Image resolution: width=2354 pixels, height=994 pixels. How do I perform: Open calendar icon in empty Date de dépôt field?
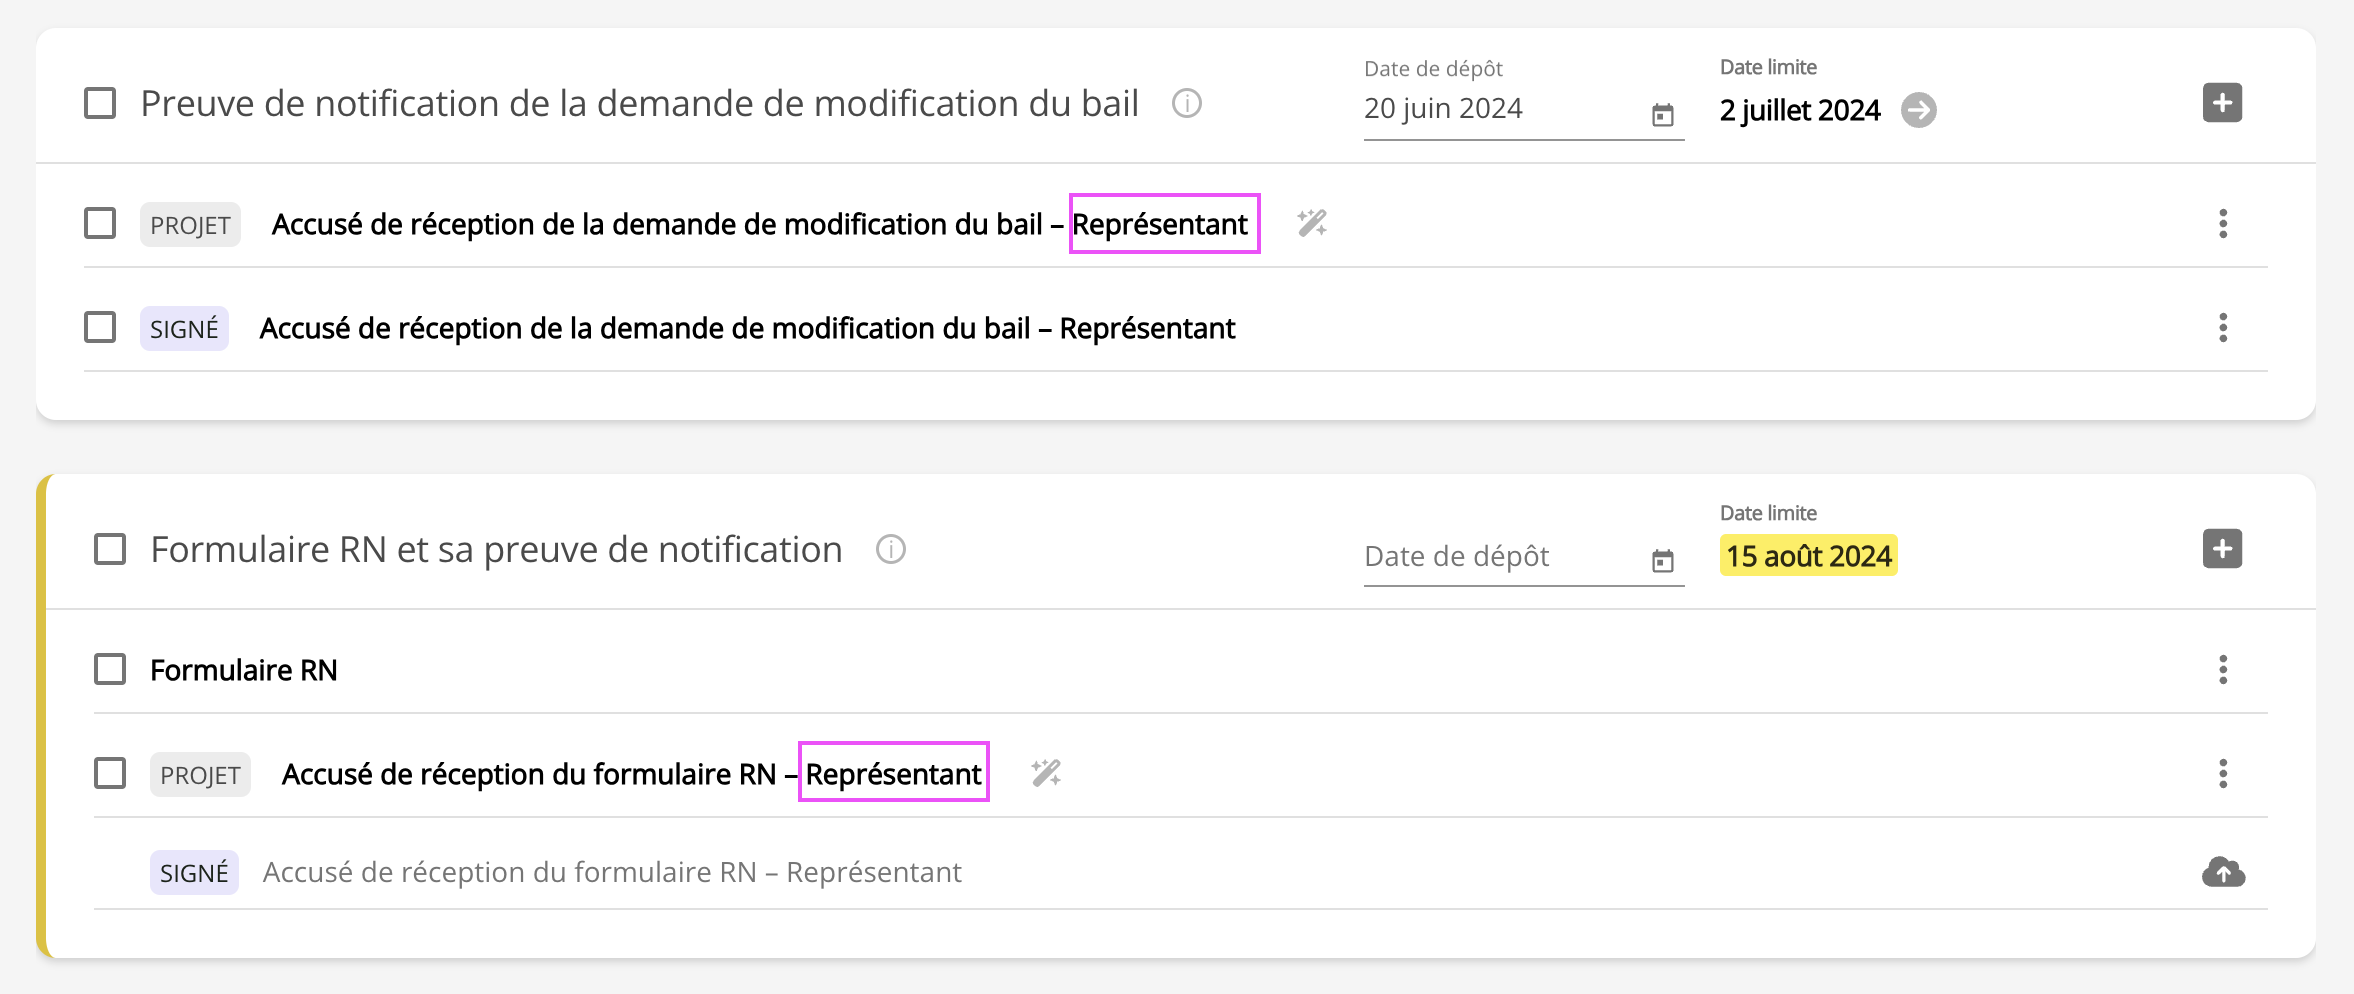(1662, 561)
